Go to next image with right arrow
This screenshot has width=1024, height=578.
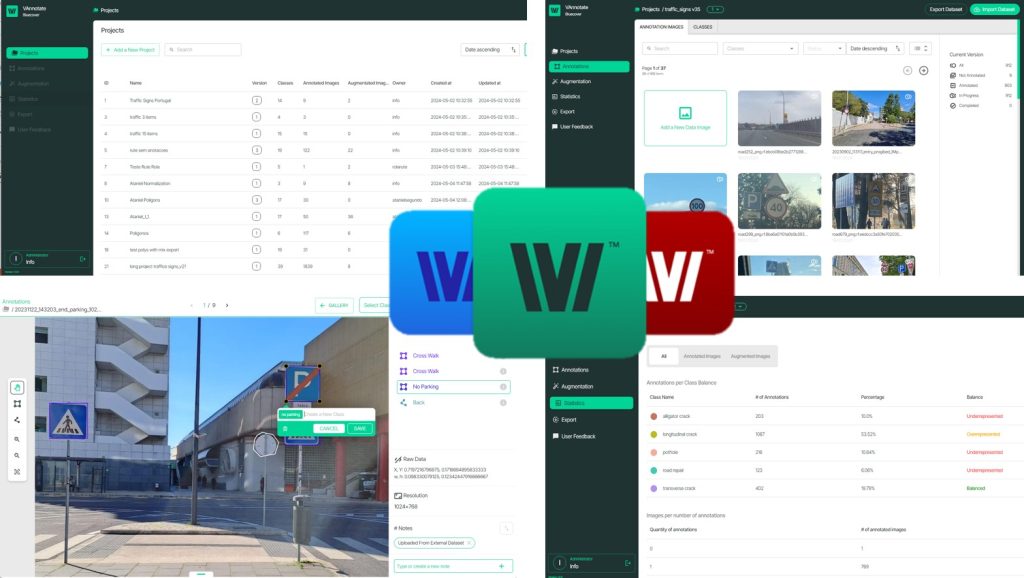pyautogui.click(x=228, y=305)
